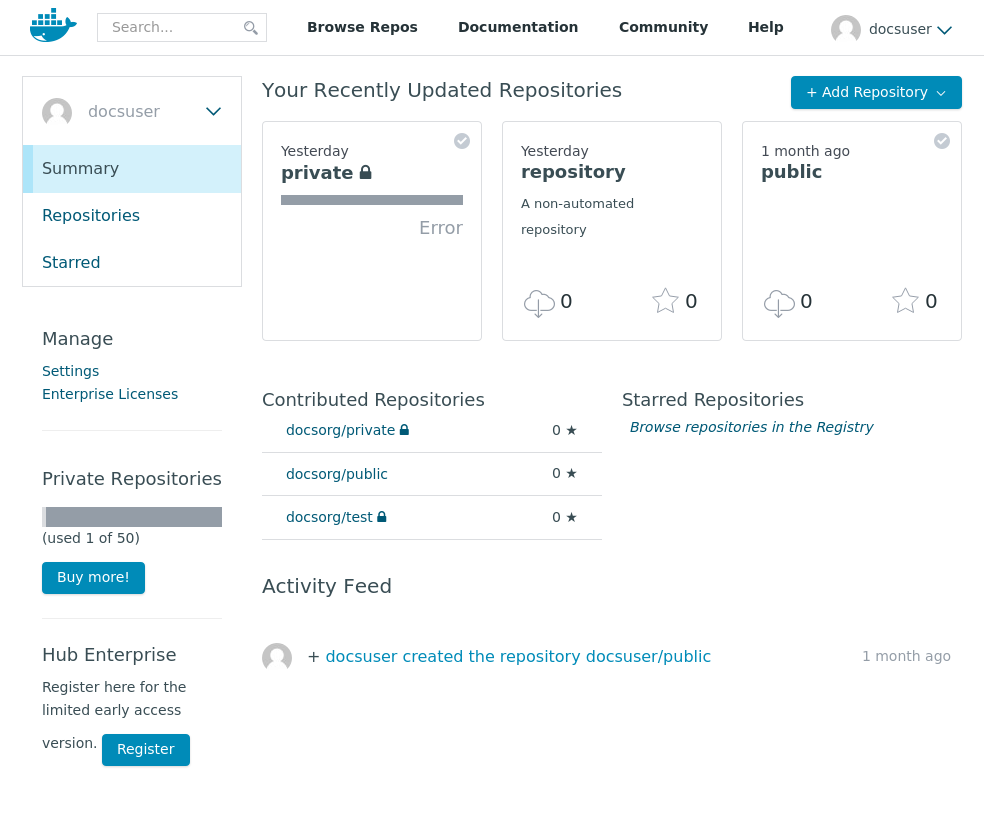The height and width of the screenshot is (838, 984).
Task: Open the public repository card title
Action: (791, 172)
